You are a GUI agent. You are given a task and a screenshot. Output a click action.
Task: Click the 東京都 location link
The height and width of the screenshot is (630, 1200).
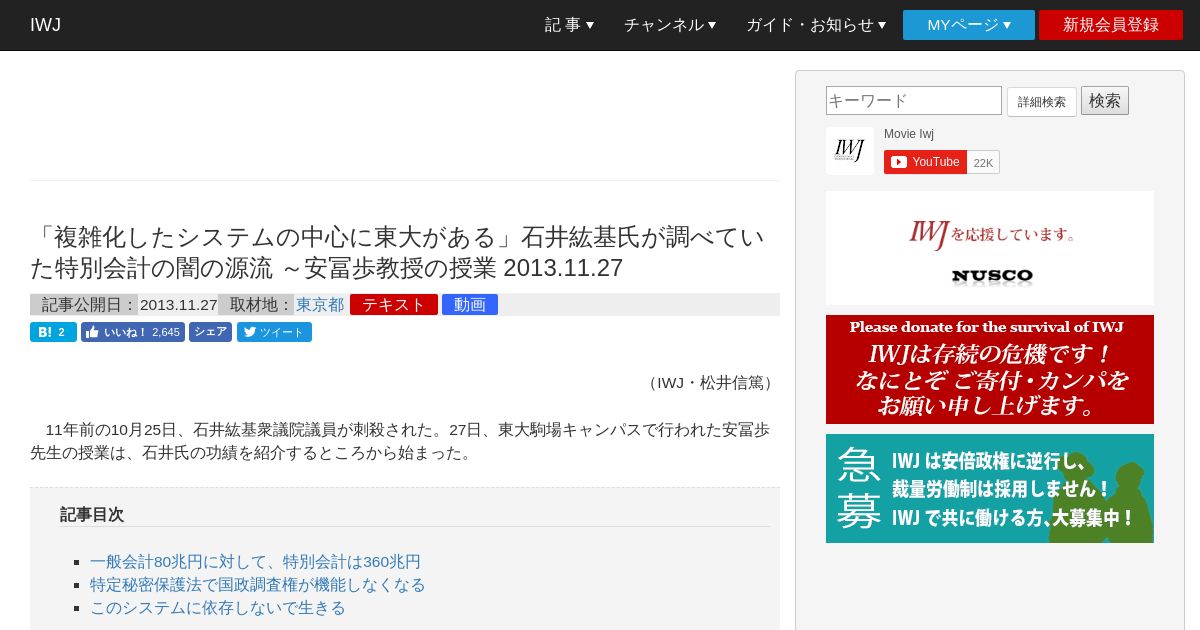[320, 304]
